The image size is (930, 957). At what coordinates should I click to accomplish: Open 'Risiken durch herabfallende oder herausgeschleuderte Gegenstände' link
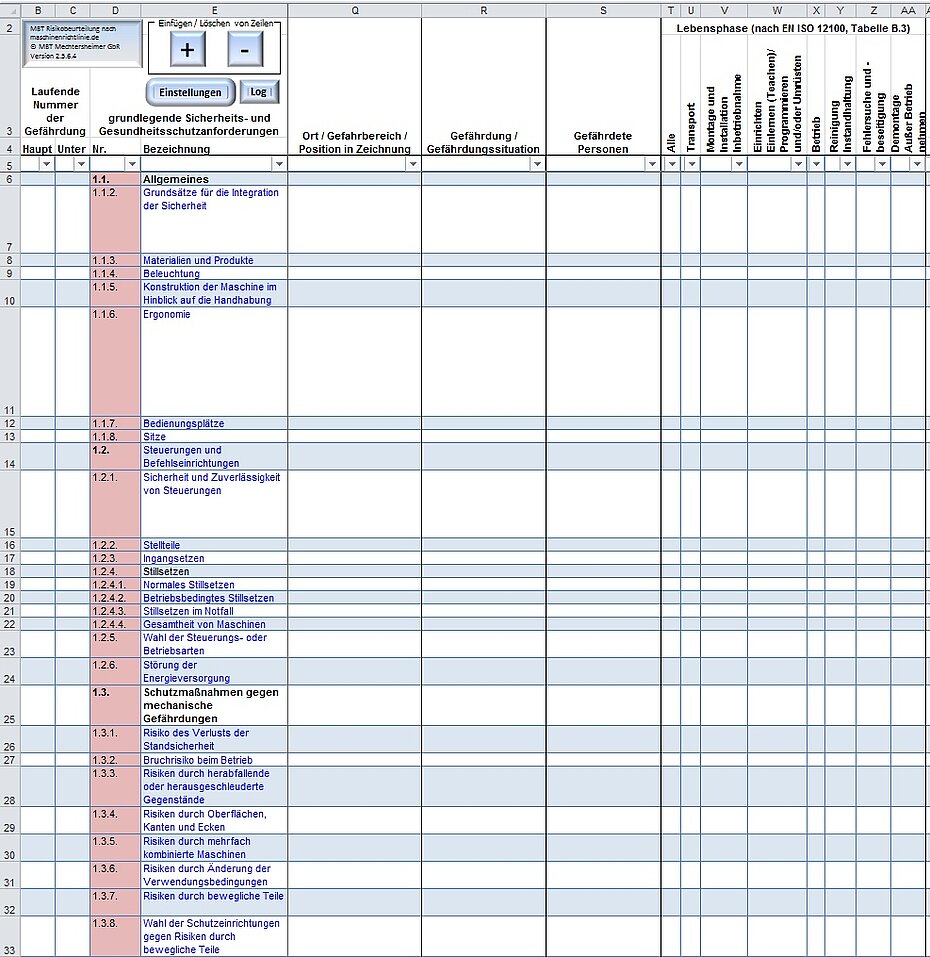pyautogui.click(x=206, y=786)
